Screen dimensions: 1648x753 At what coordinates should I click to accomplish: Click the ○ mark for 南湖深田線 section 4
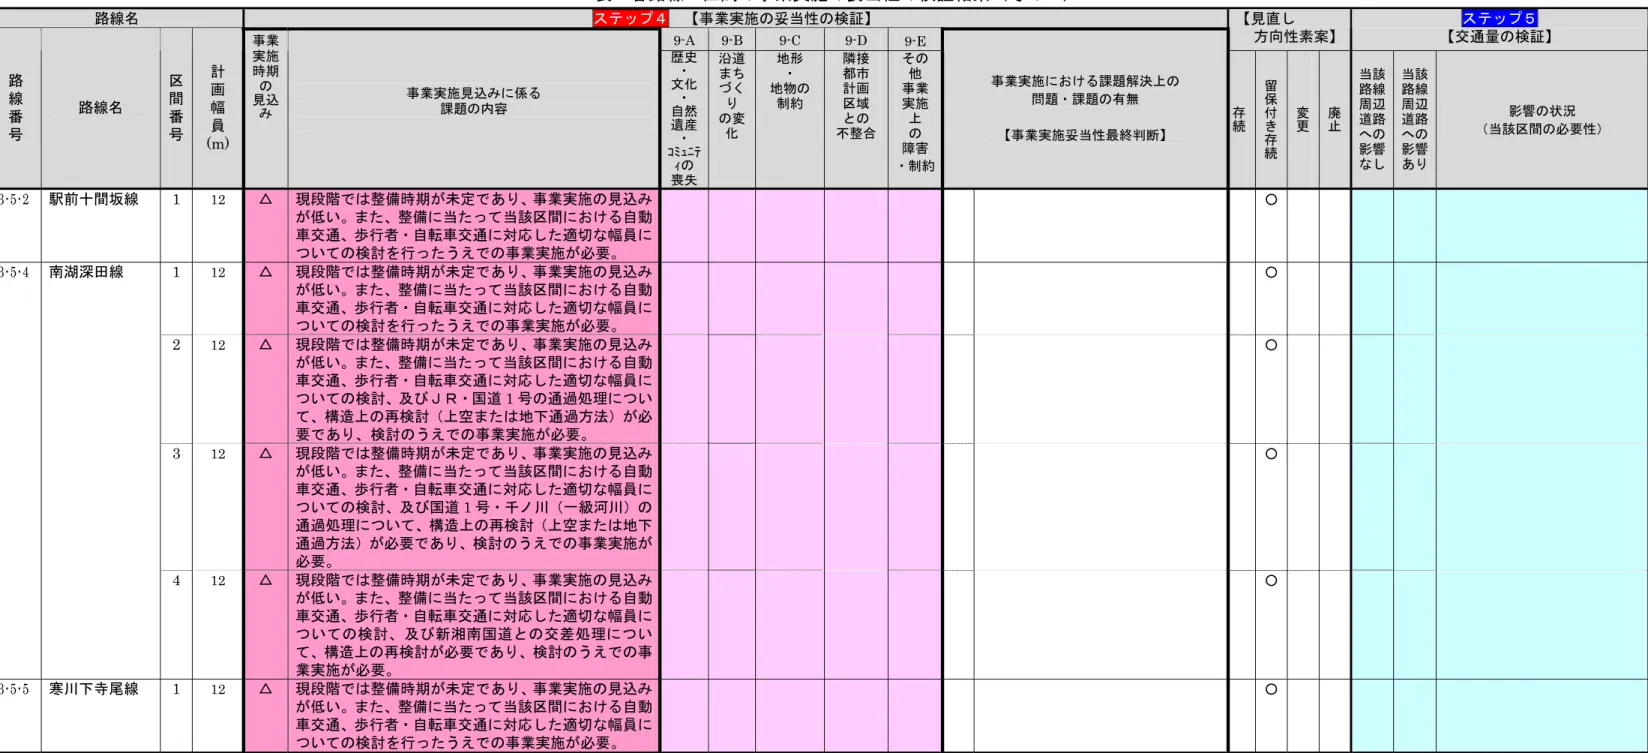click(x=1271, y=580)
